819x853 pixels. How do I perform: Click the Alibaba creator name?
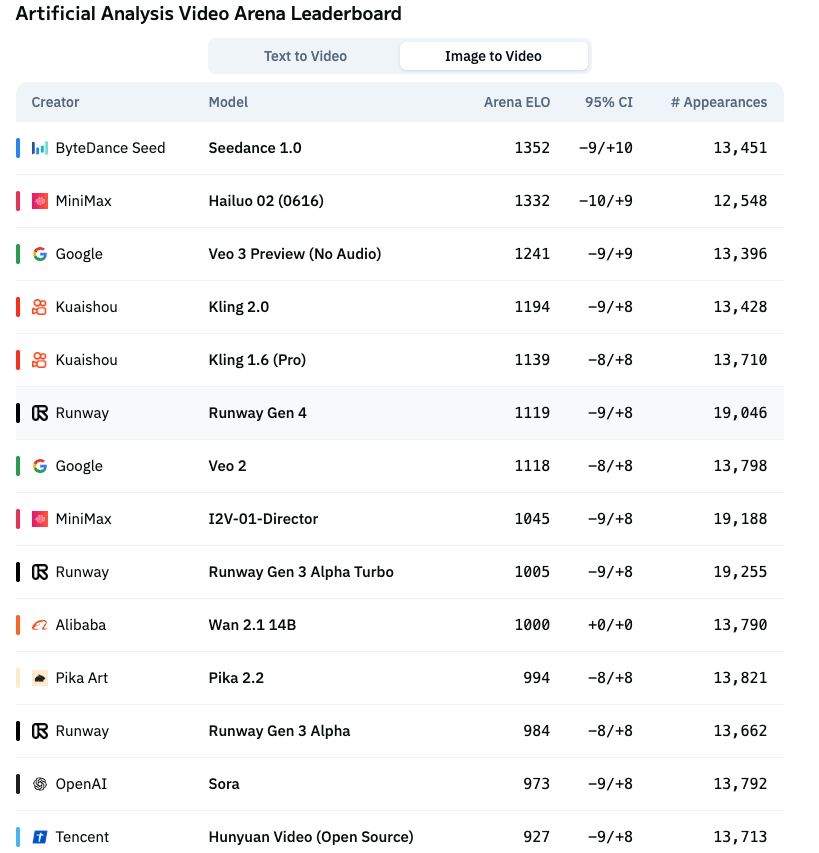coord(80,625)
